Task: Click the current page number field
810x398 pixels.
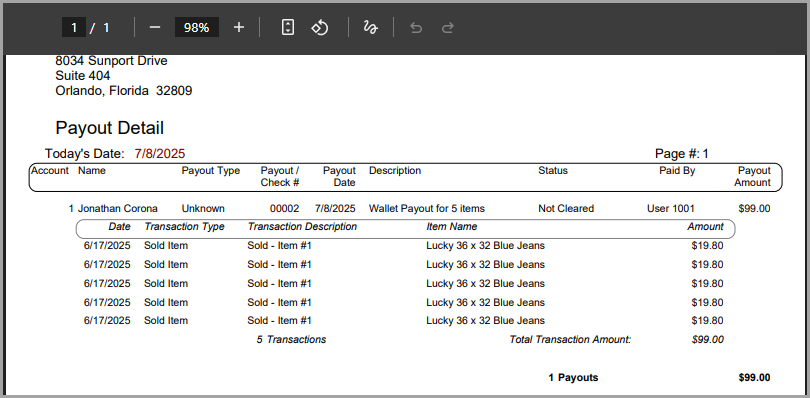Action: pos(74,27)
